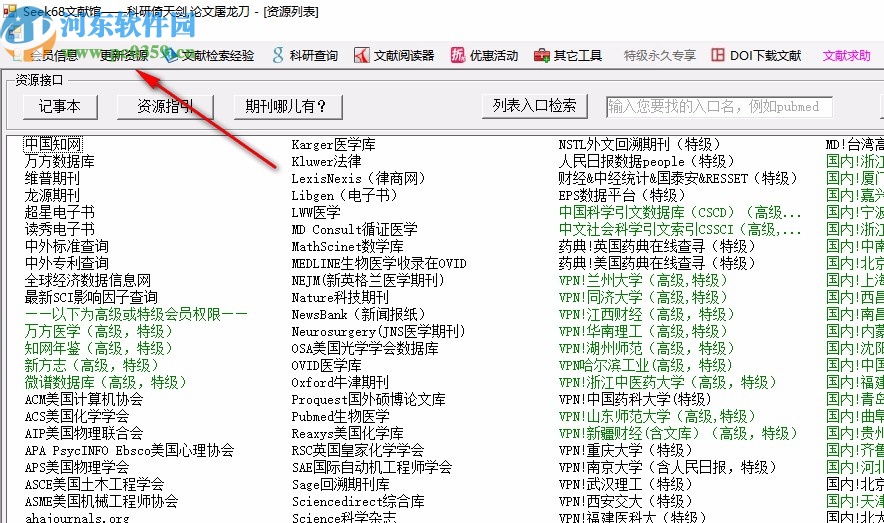This screenshot has width=884, height=523.
Task: Select MathScinet数学库 entry
Action: tap(347, 246)
